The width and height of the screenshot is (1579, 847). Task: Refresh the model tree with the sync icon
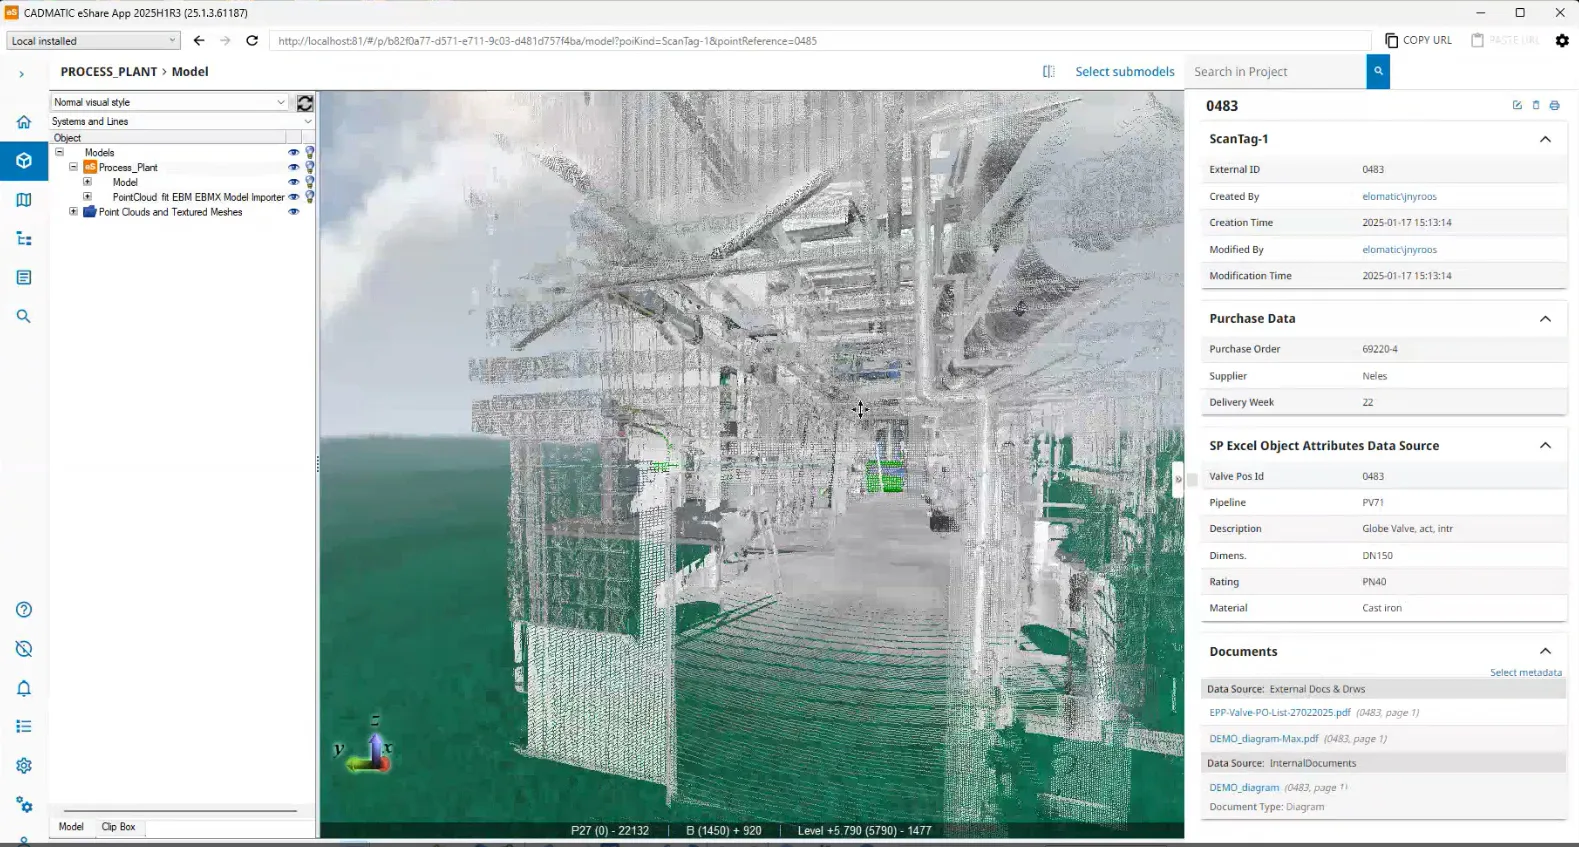[305, 103]
